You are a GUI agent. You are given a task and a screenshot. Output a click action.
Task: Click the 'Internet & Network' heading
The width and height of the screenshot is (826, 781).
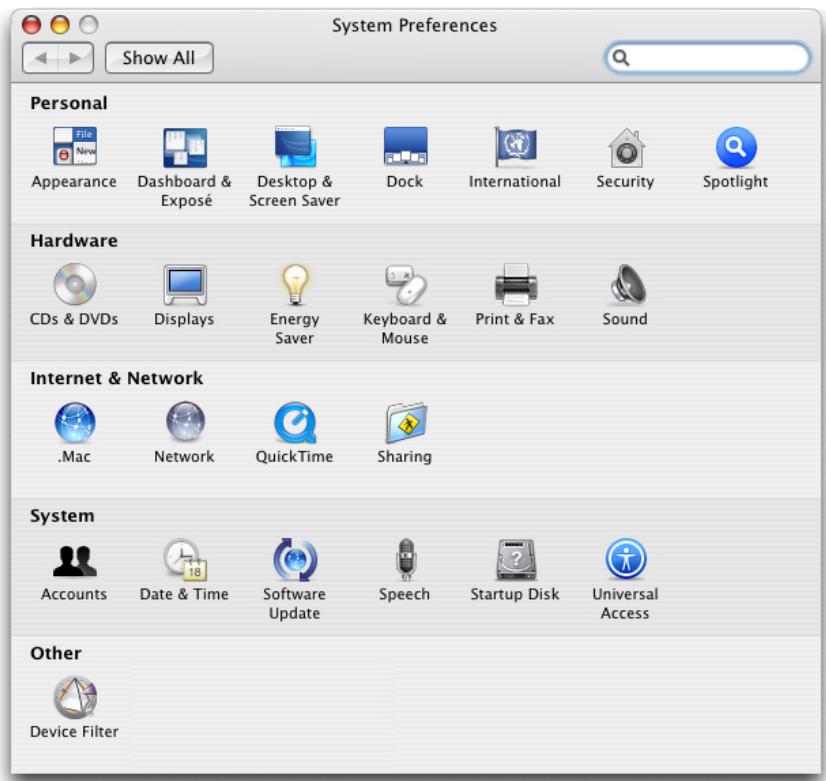pyautogui.click(x=116, y=378)
